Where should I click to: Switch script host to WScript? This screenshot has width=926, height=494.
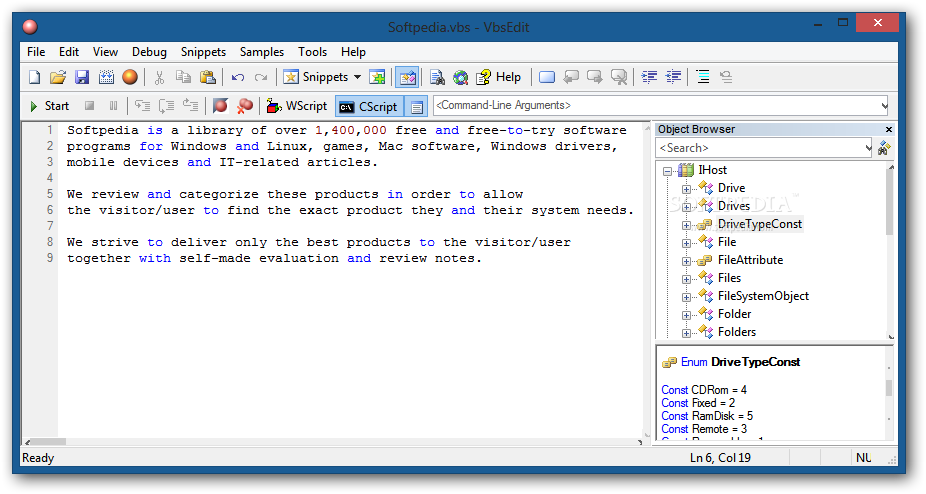point(296,106)
